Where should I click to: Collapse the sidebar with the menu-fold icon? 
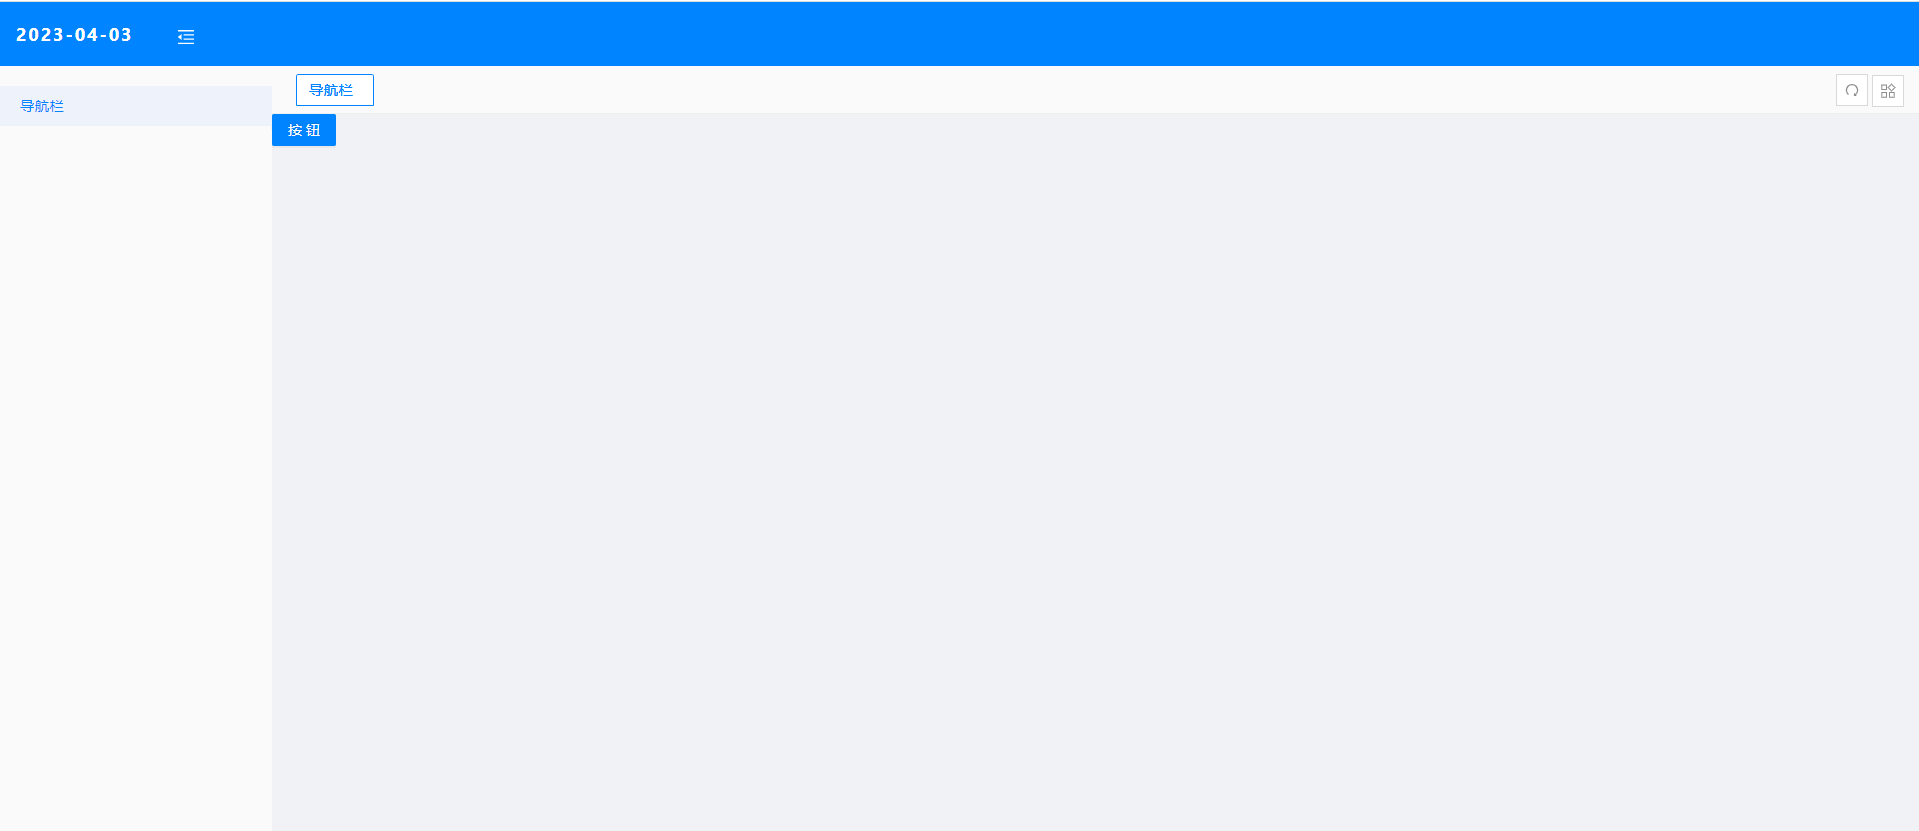click(186, 37)
